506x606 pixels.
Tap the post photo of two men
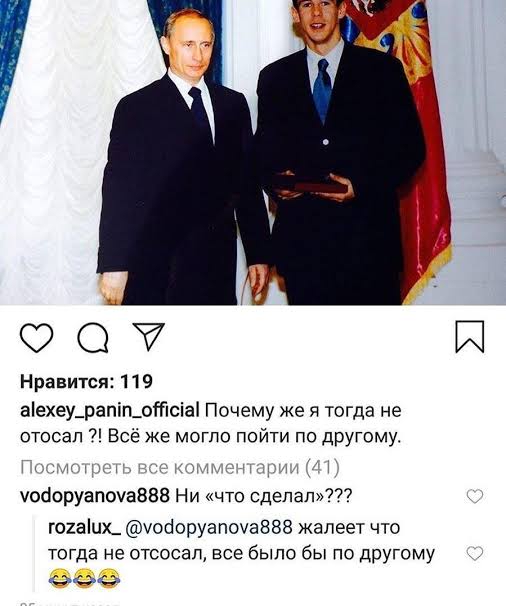coord(253,152)
